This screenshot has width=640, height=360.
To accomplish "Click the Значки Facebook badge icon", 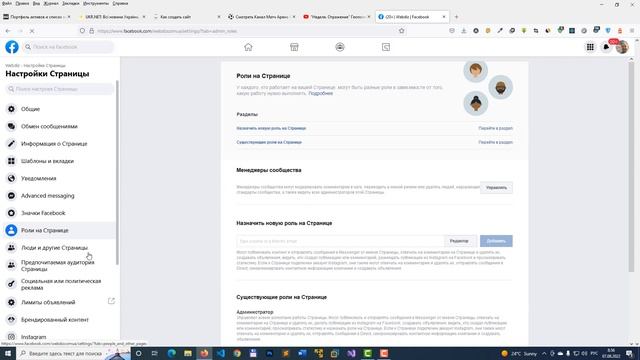I will pos(11,213).
